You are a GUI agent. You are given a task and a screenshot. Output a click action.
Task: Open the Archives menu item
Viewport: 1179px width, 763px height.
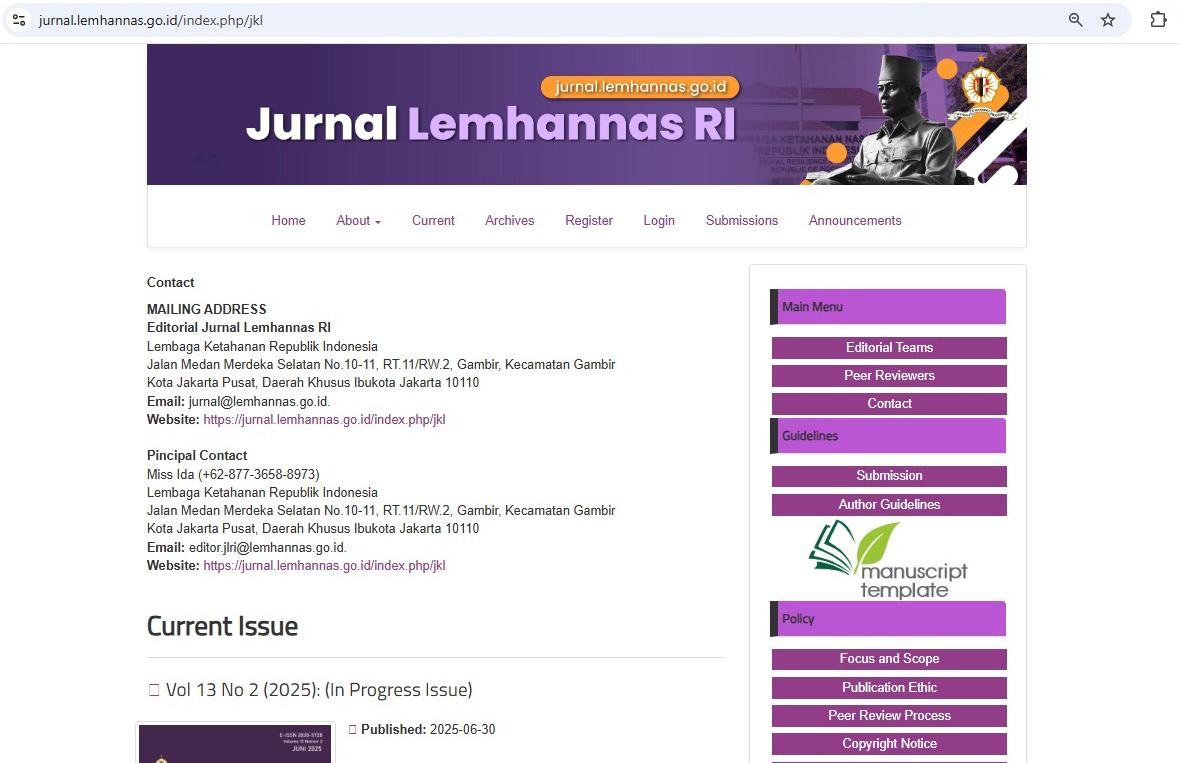pyautogui.click(x=510, y=220)
